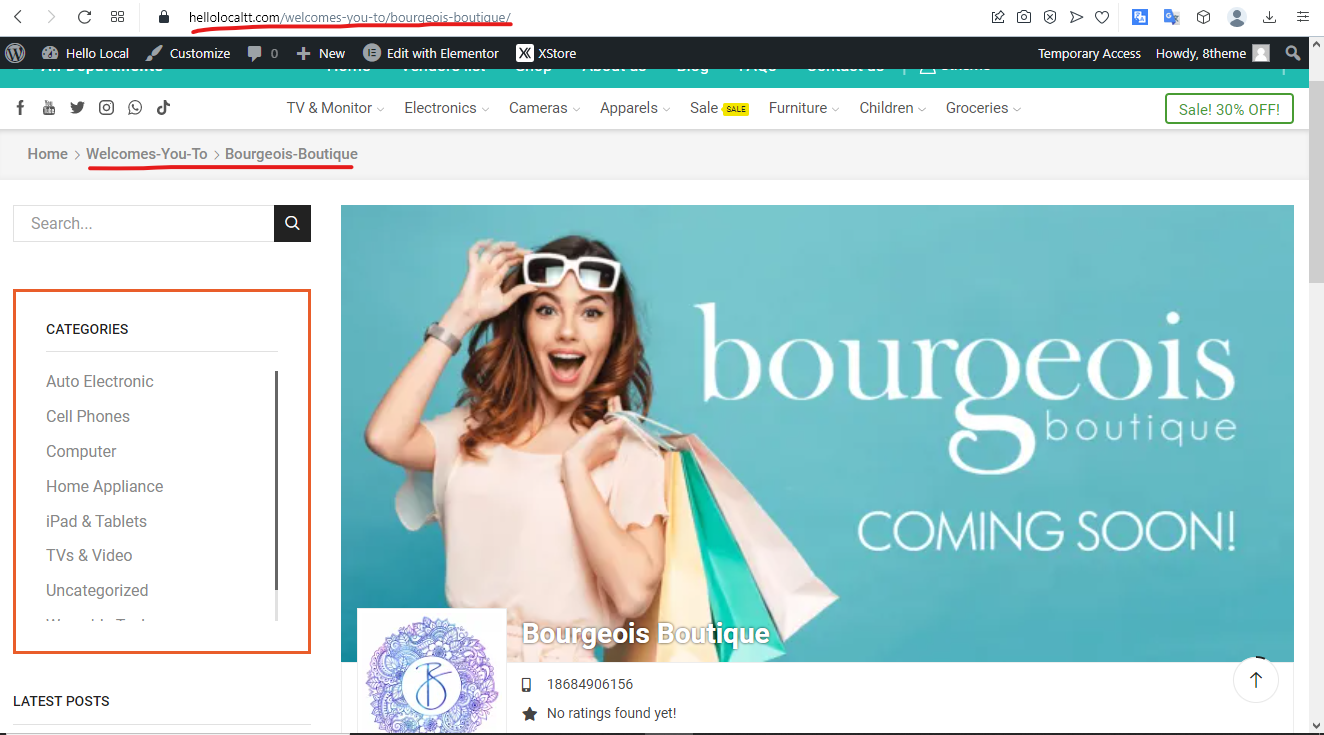This screenshot has height=735, width=1324.
Task: Open the Cell Phones category
Action: tap(88, 416)
